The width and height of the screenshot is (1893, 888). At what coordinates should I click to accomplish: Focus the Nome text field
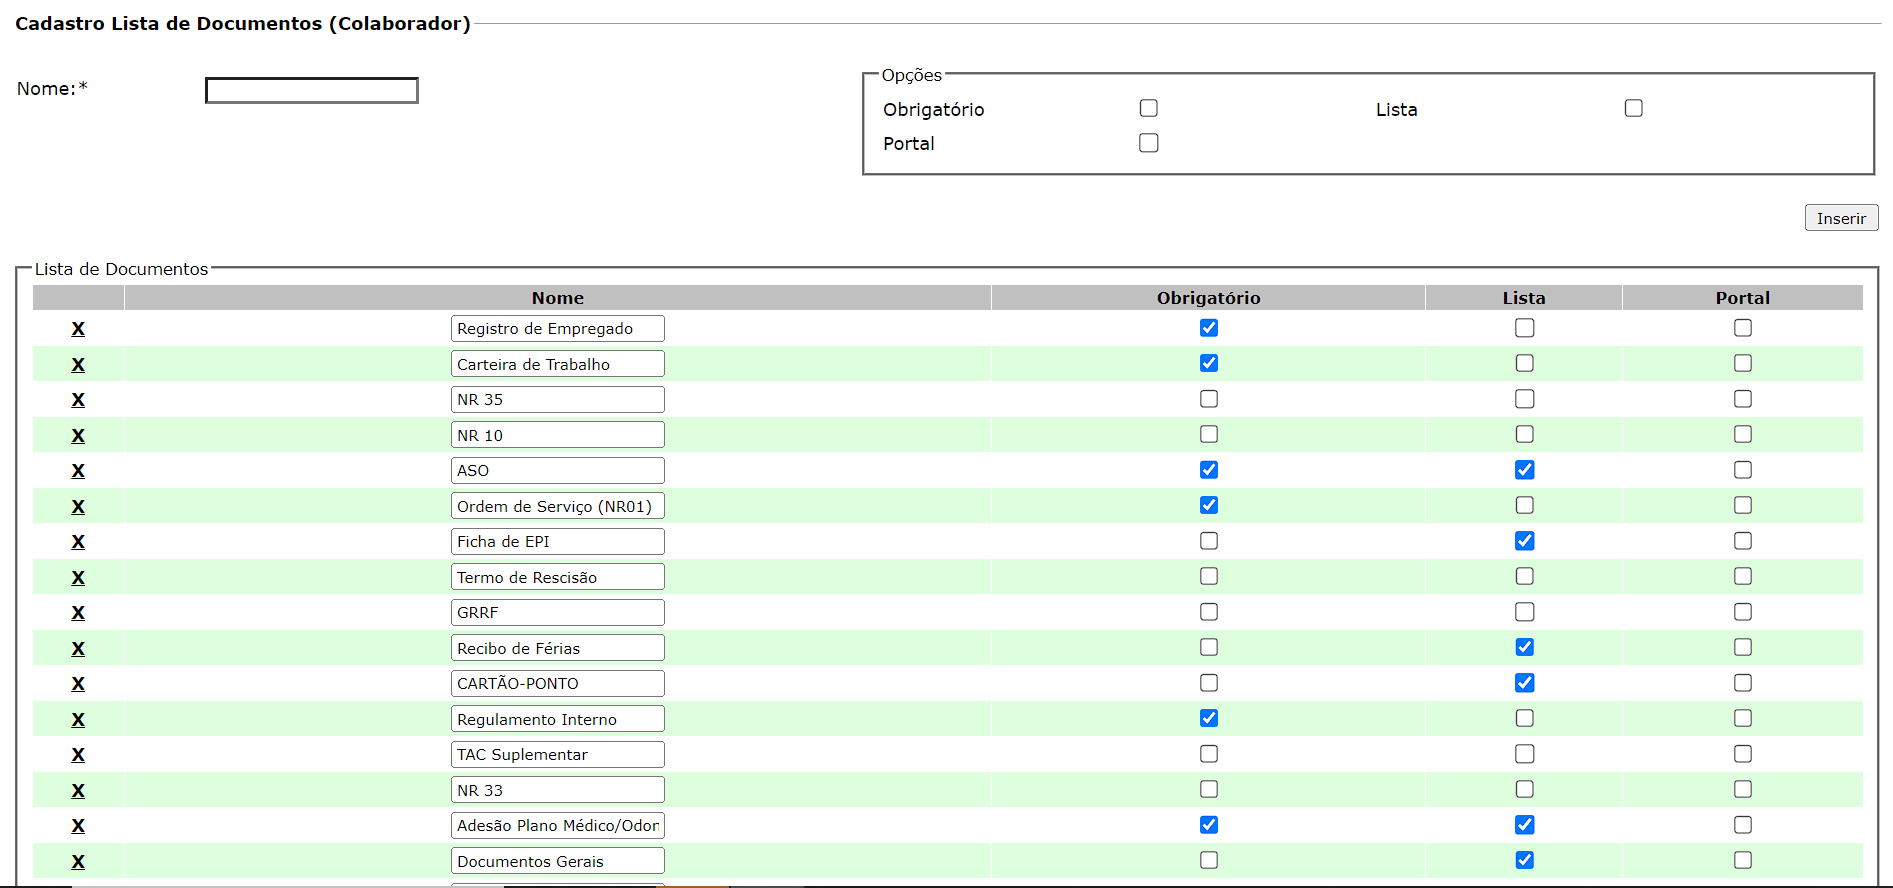312,91
